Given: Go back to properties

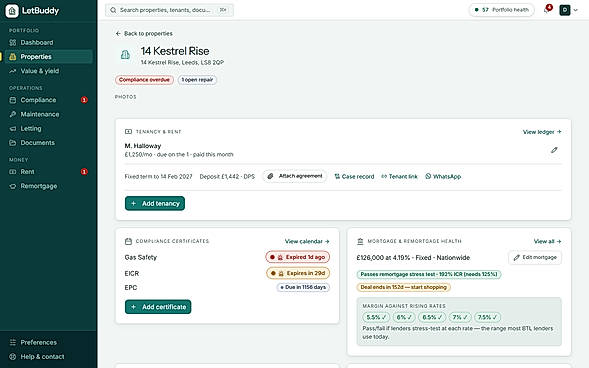Looking at the screenshot, I should [x=144, y=33].
